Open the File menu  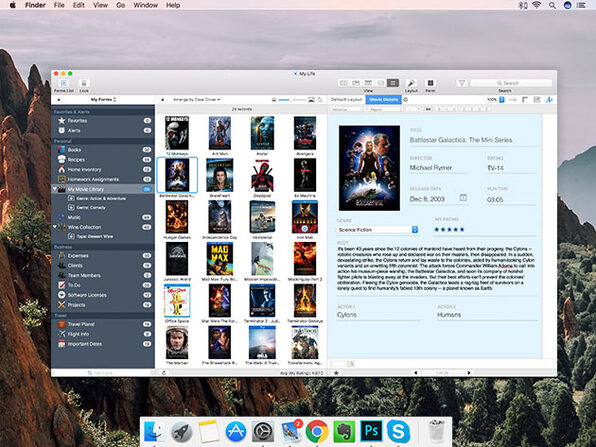[59, 5]
